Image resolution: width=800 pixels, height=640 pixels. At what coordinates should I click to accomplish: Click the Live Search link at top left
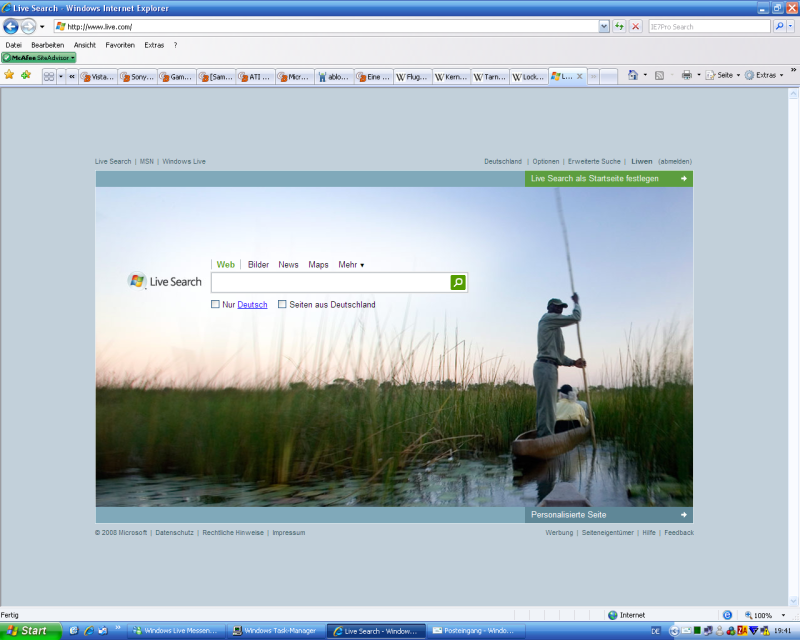[x=113, y=161]
